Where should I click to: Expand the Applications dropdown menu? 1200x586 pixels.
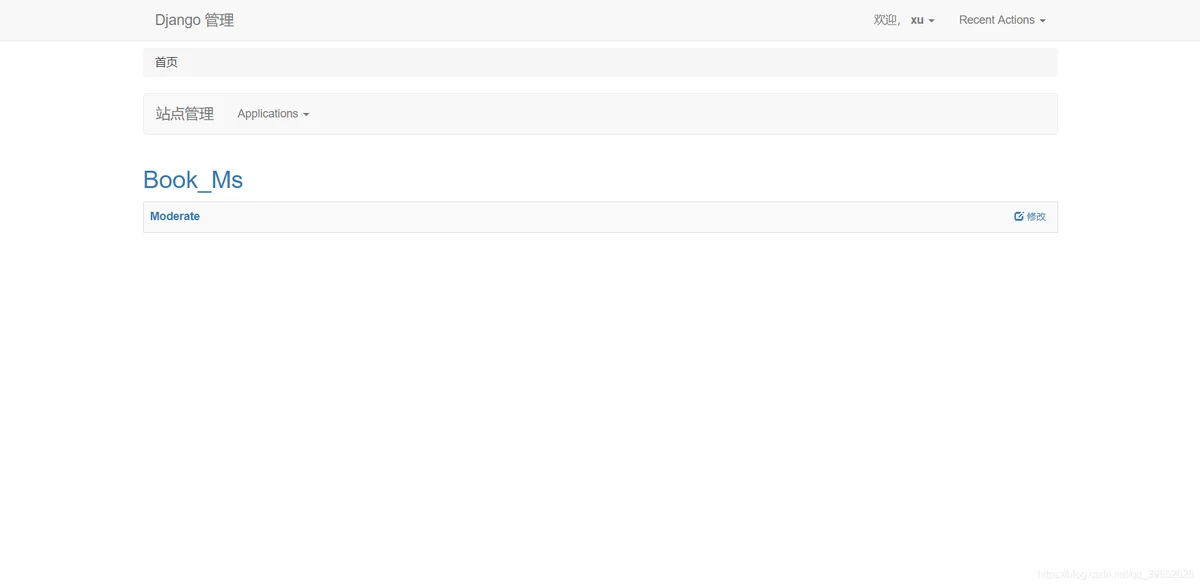pos(273,114)
